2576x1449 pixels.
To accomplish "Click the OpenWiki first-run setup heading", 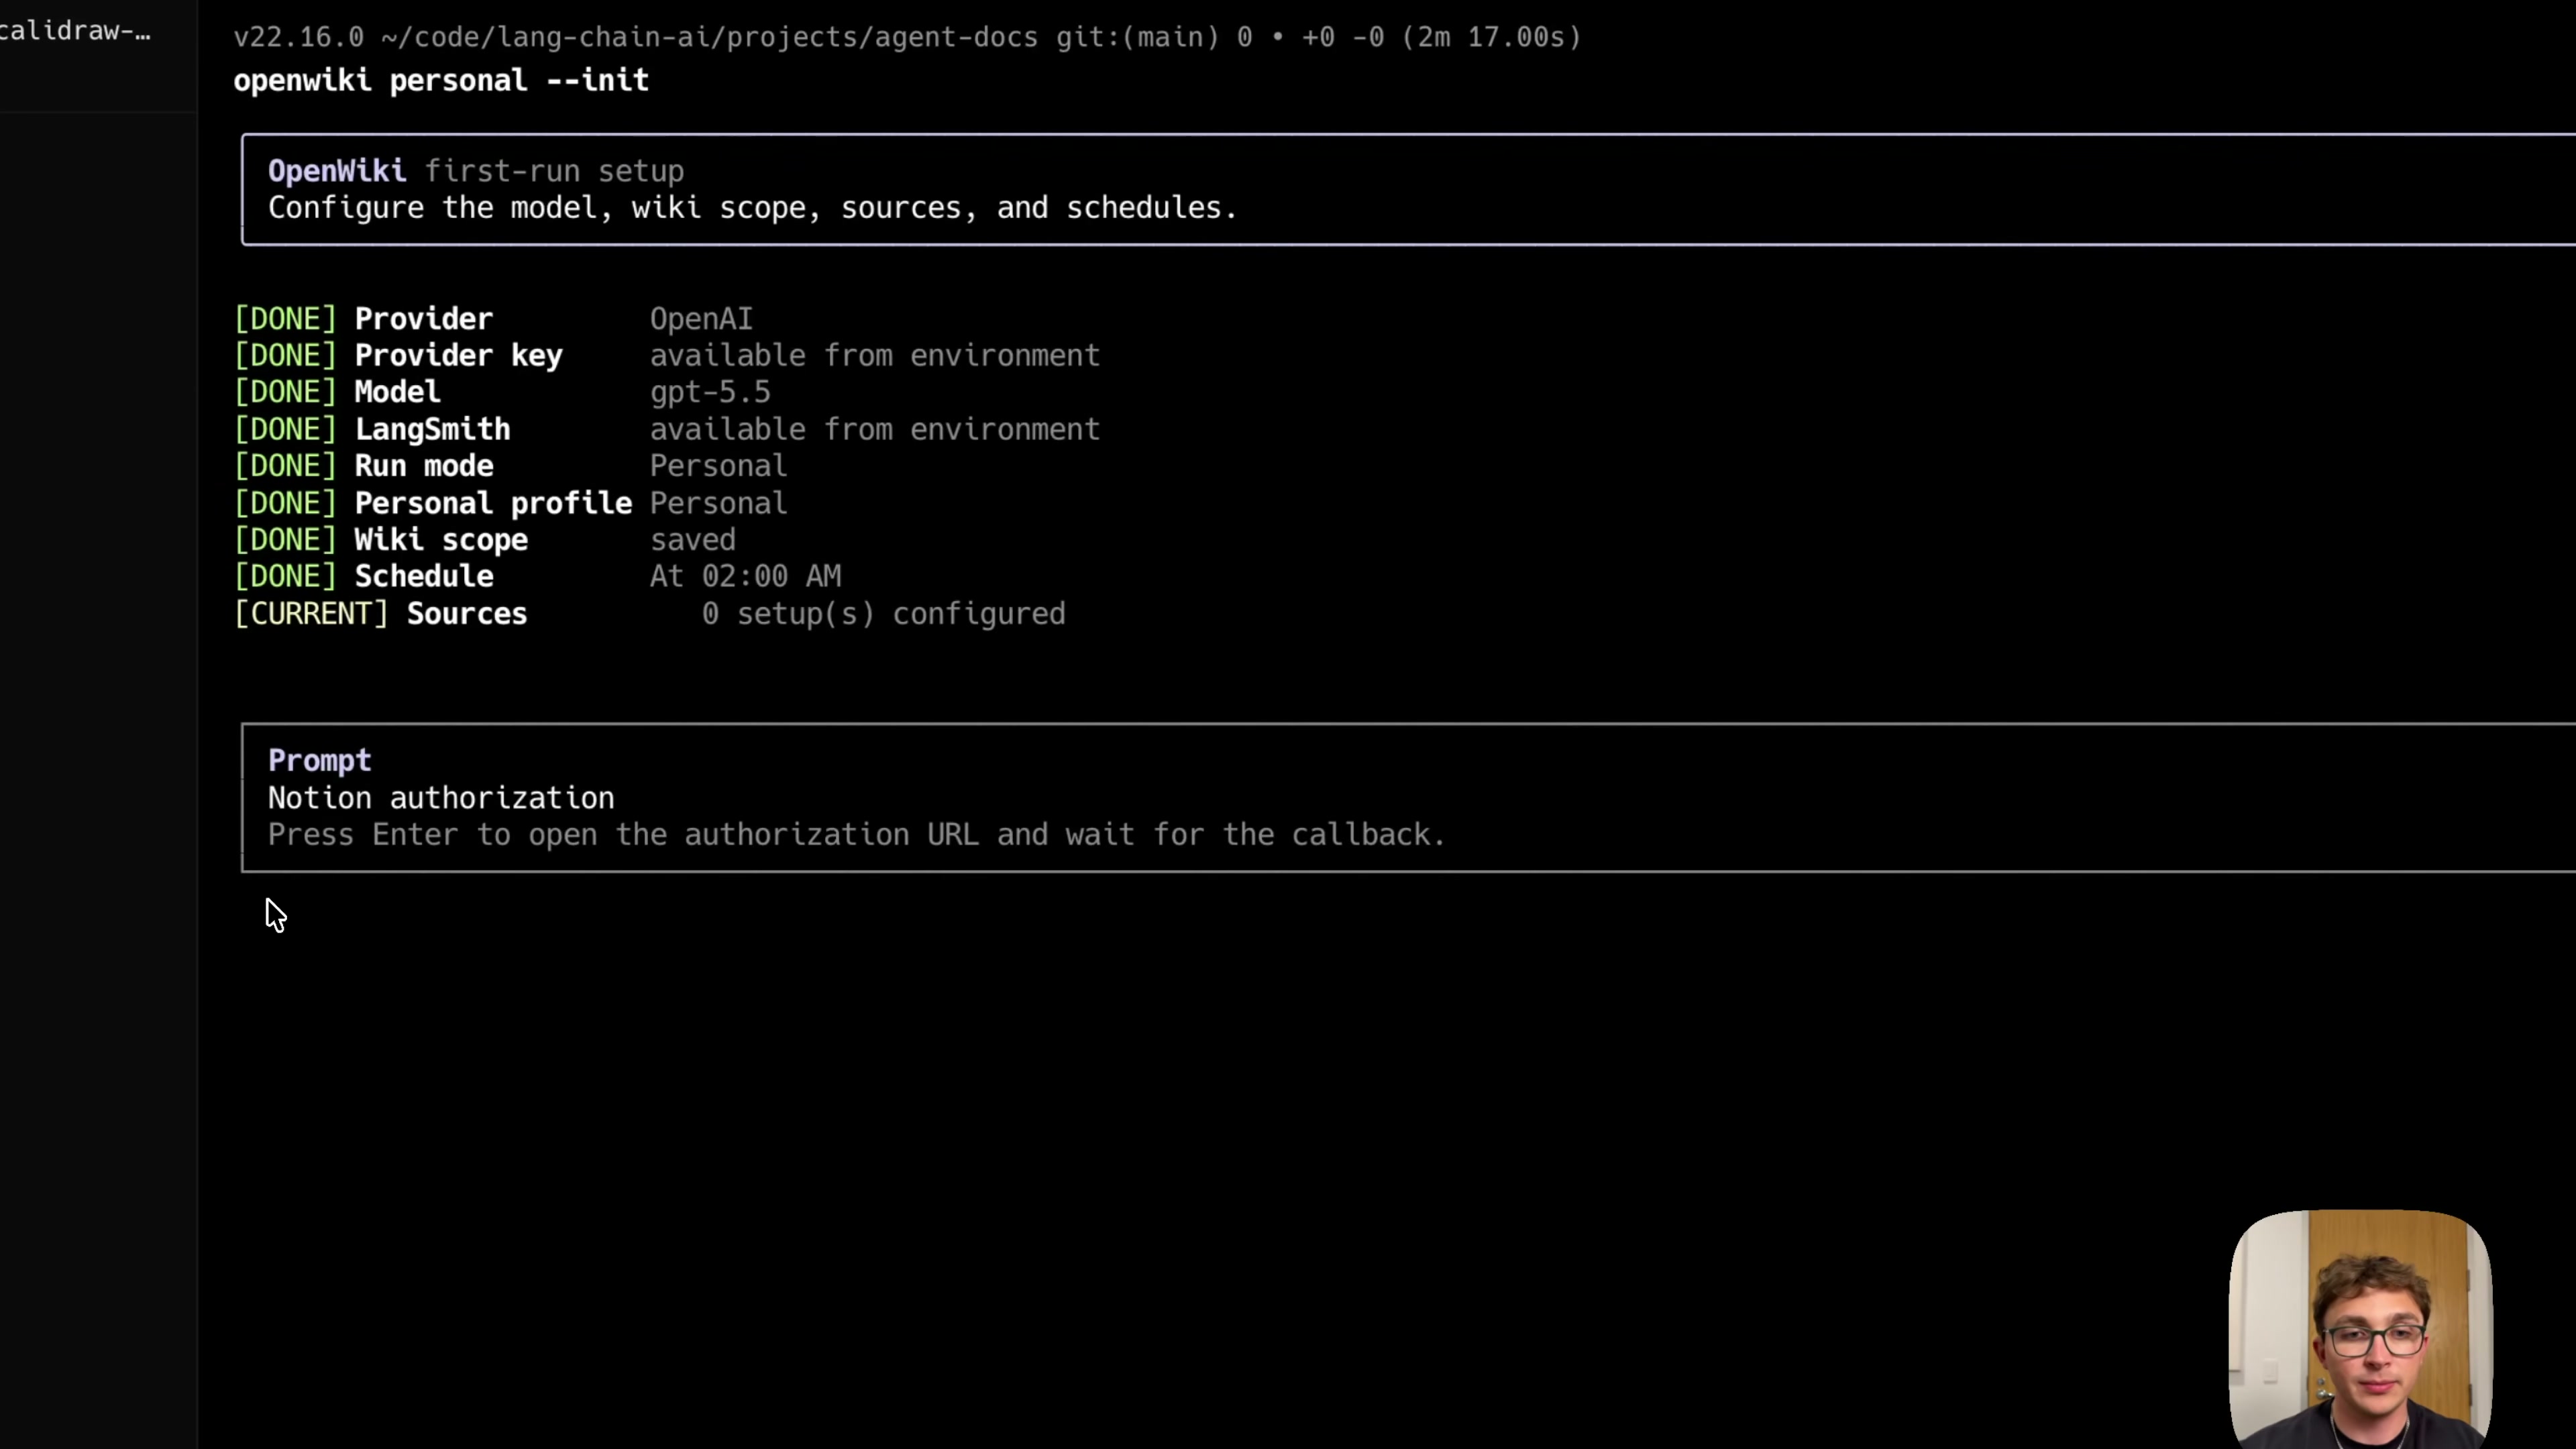I will [475, 171].
